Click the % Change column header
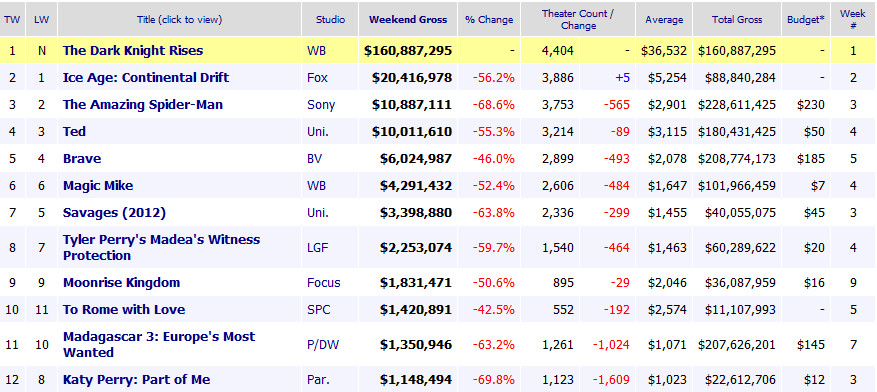The width and height of the screenshot is (877, 392). click(489, 20)
